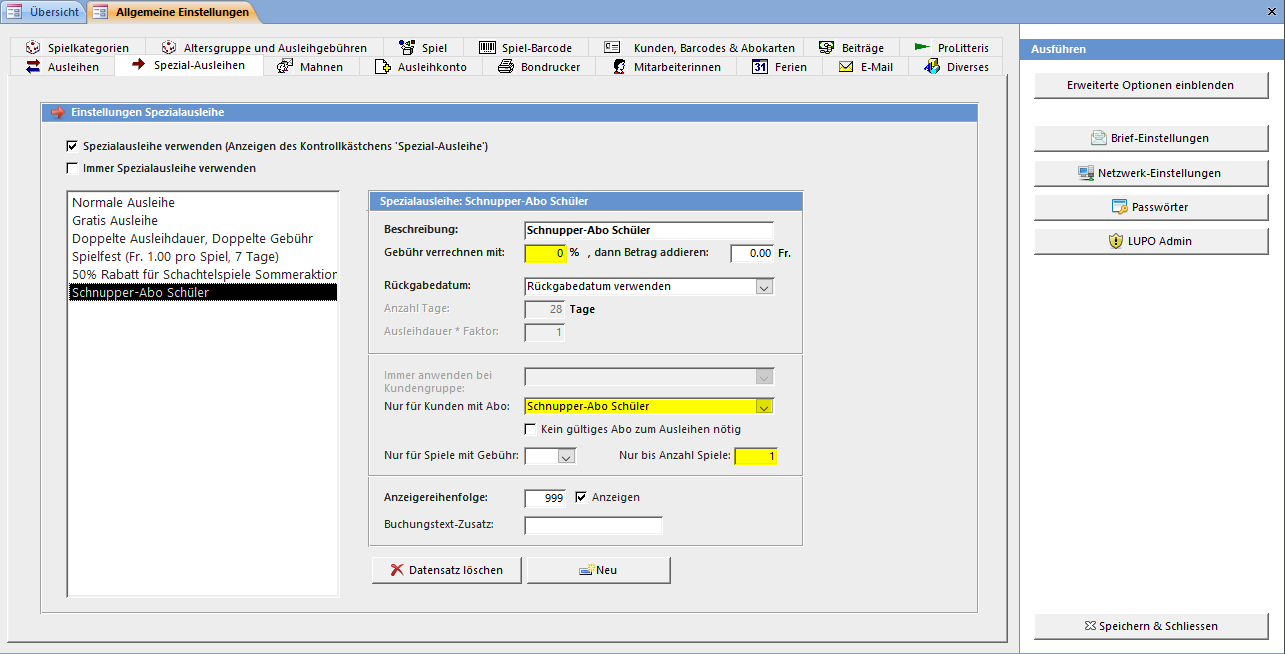Click the dice icon on the Spielkategorien tab

coord(33,47)
